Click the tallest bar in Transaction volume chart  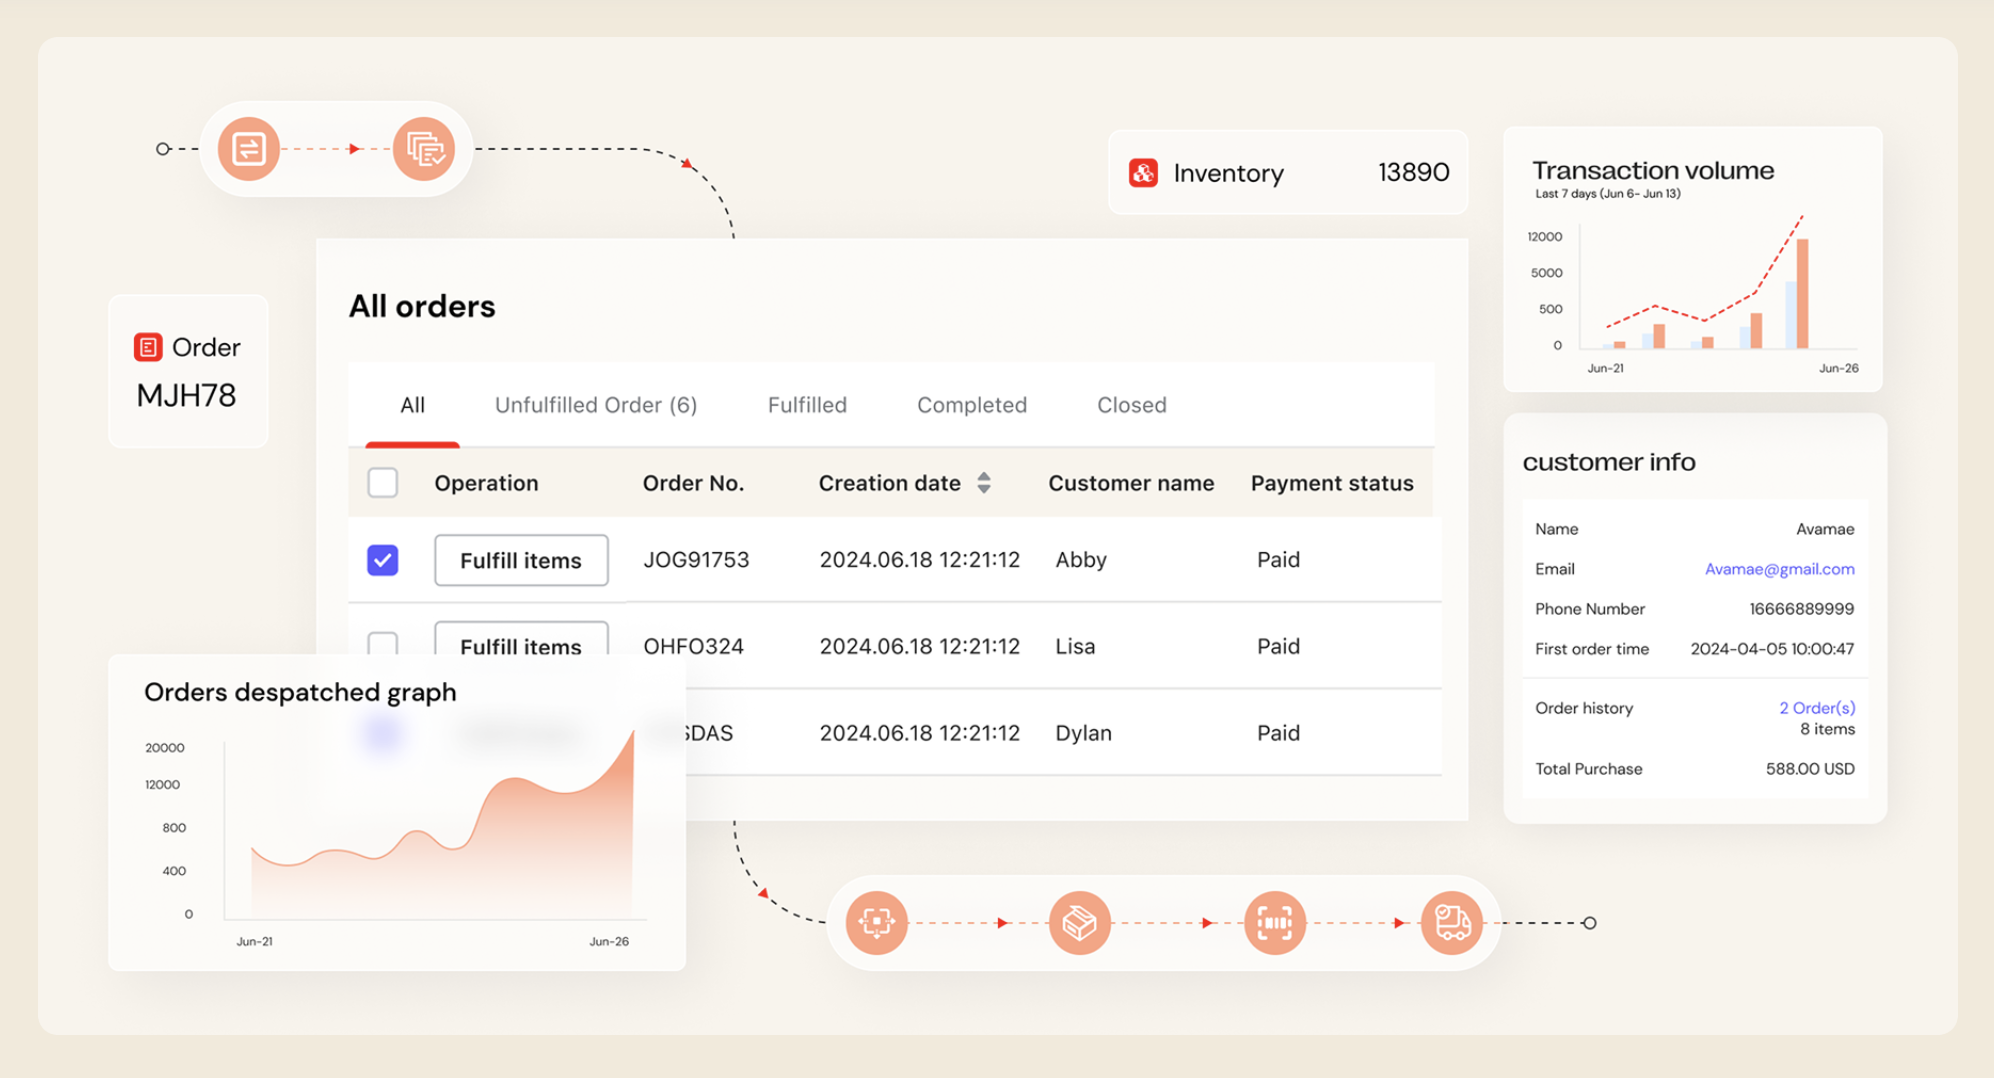pyautogui.click(x=1802, y=293)
